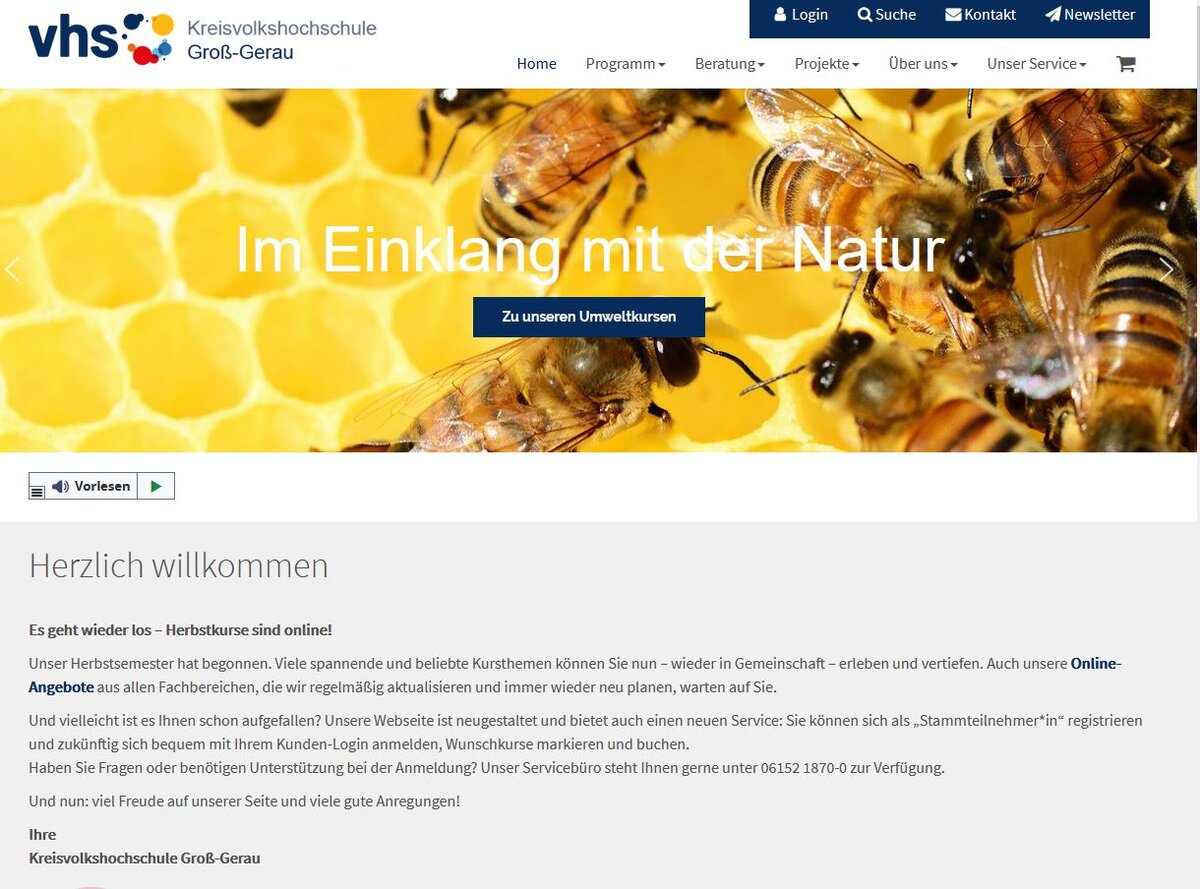Click the Kreisvolkshochschule Groß-Gerau header text
The height and width of the screenshot is (889, 1200).
click(x=281, y=39)
